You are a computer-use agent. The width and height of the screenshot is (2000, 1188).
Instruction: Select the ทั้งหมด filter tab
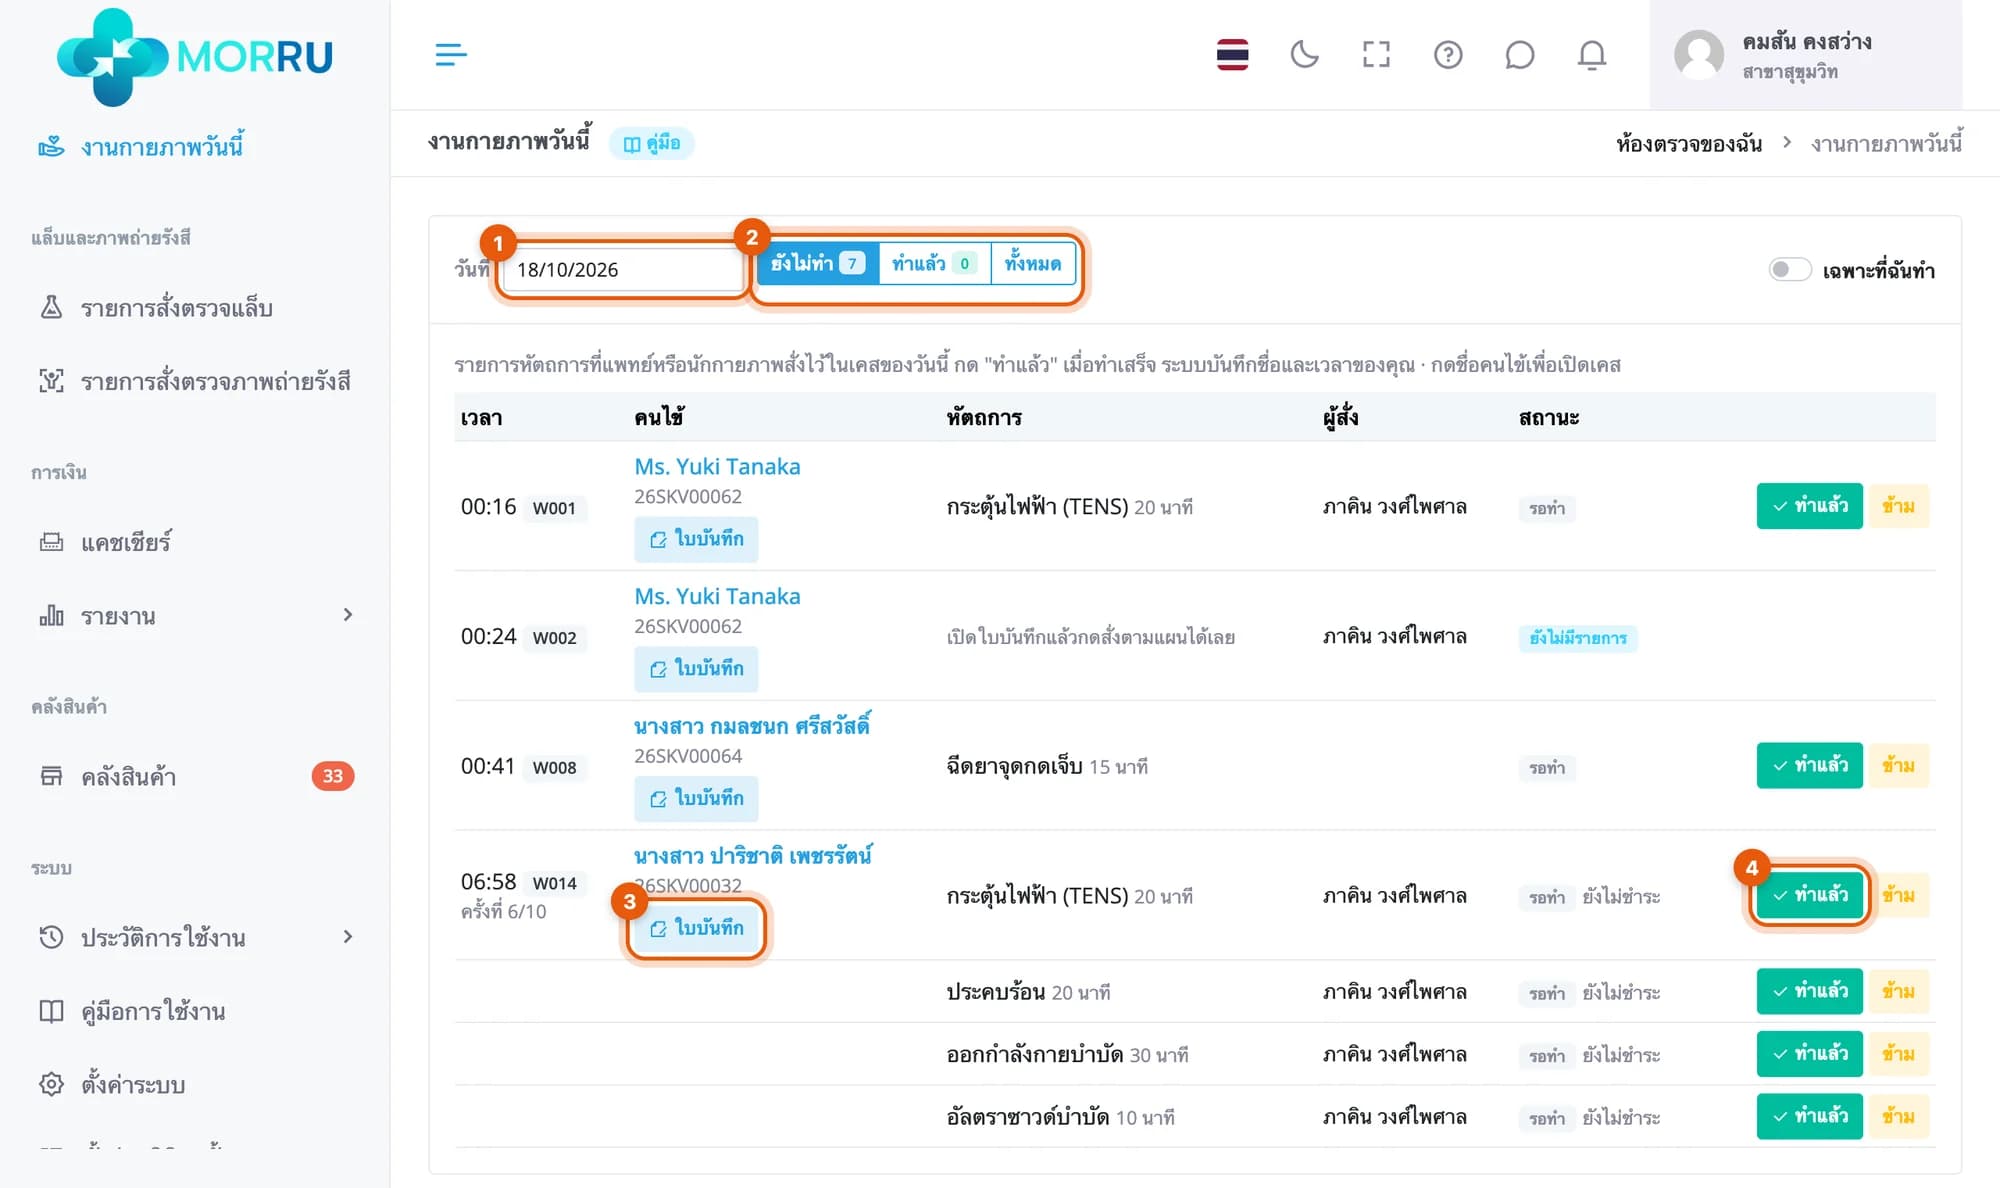(1033, 263)
